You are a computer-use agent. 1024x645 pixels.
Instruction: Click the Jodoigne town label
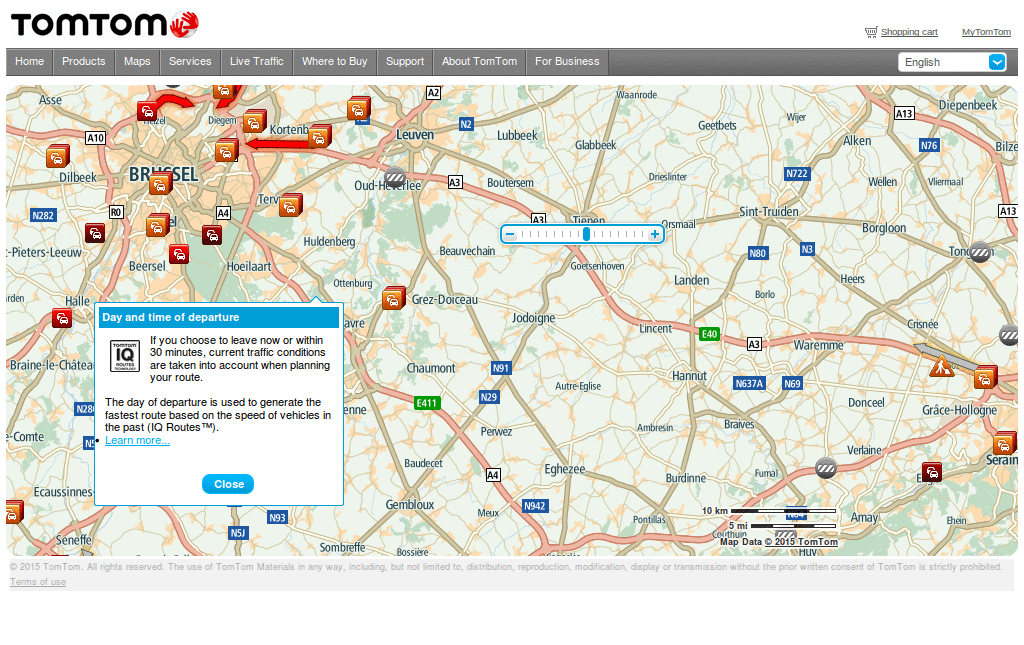click(534, 318)
